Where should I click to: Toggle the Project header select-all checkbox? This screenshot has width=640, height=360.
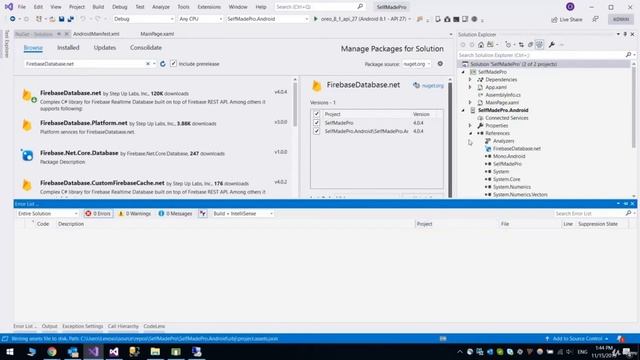click(x=316, y=114)
